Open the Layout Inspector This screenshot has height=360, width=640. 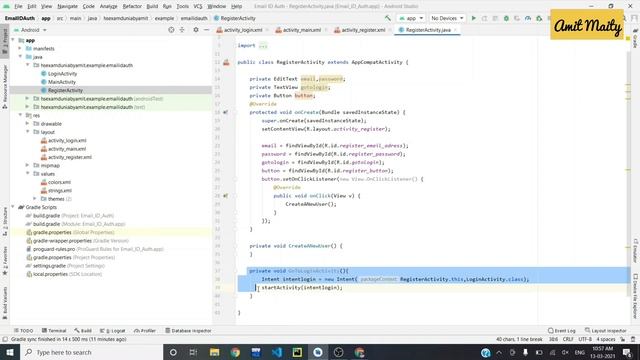point(606,331)
